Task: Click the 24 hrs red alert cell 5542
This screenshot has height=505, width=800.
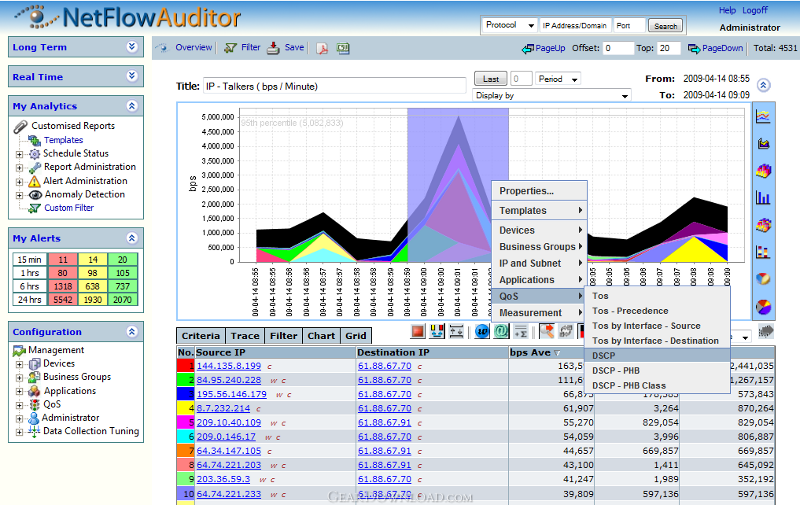Action: click(x=63, y=299)
